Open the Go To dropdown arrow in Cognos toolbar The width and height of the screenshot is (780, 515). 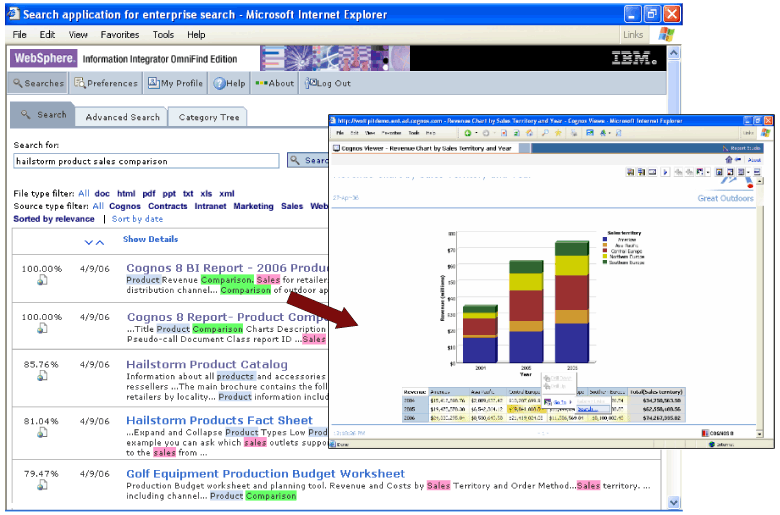coord(707,173)
